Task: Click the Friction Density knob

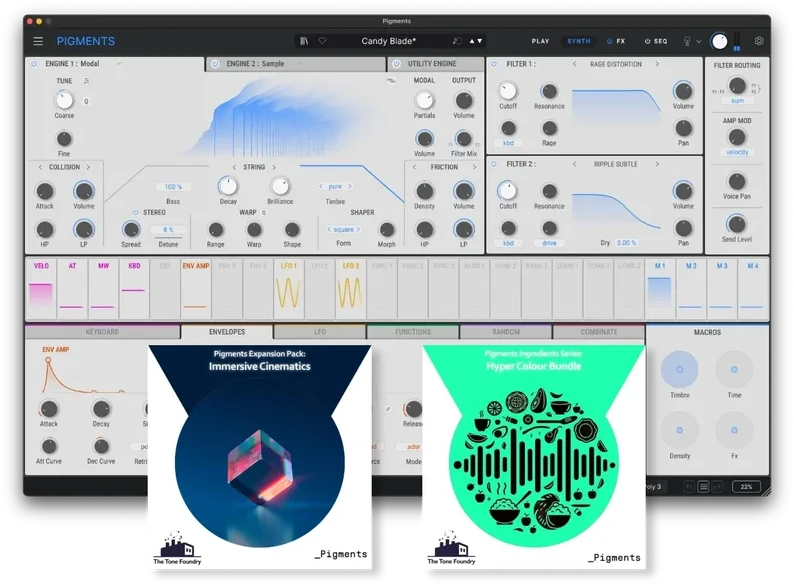Action: (x=424, y=191)
